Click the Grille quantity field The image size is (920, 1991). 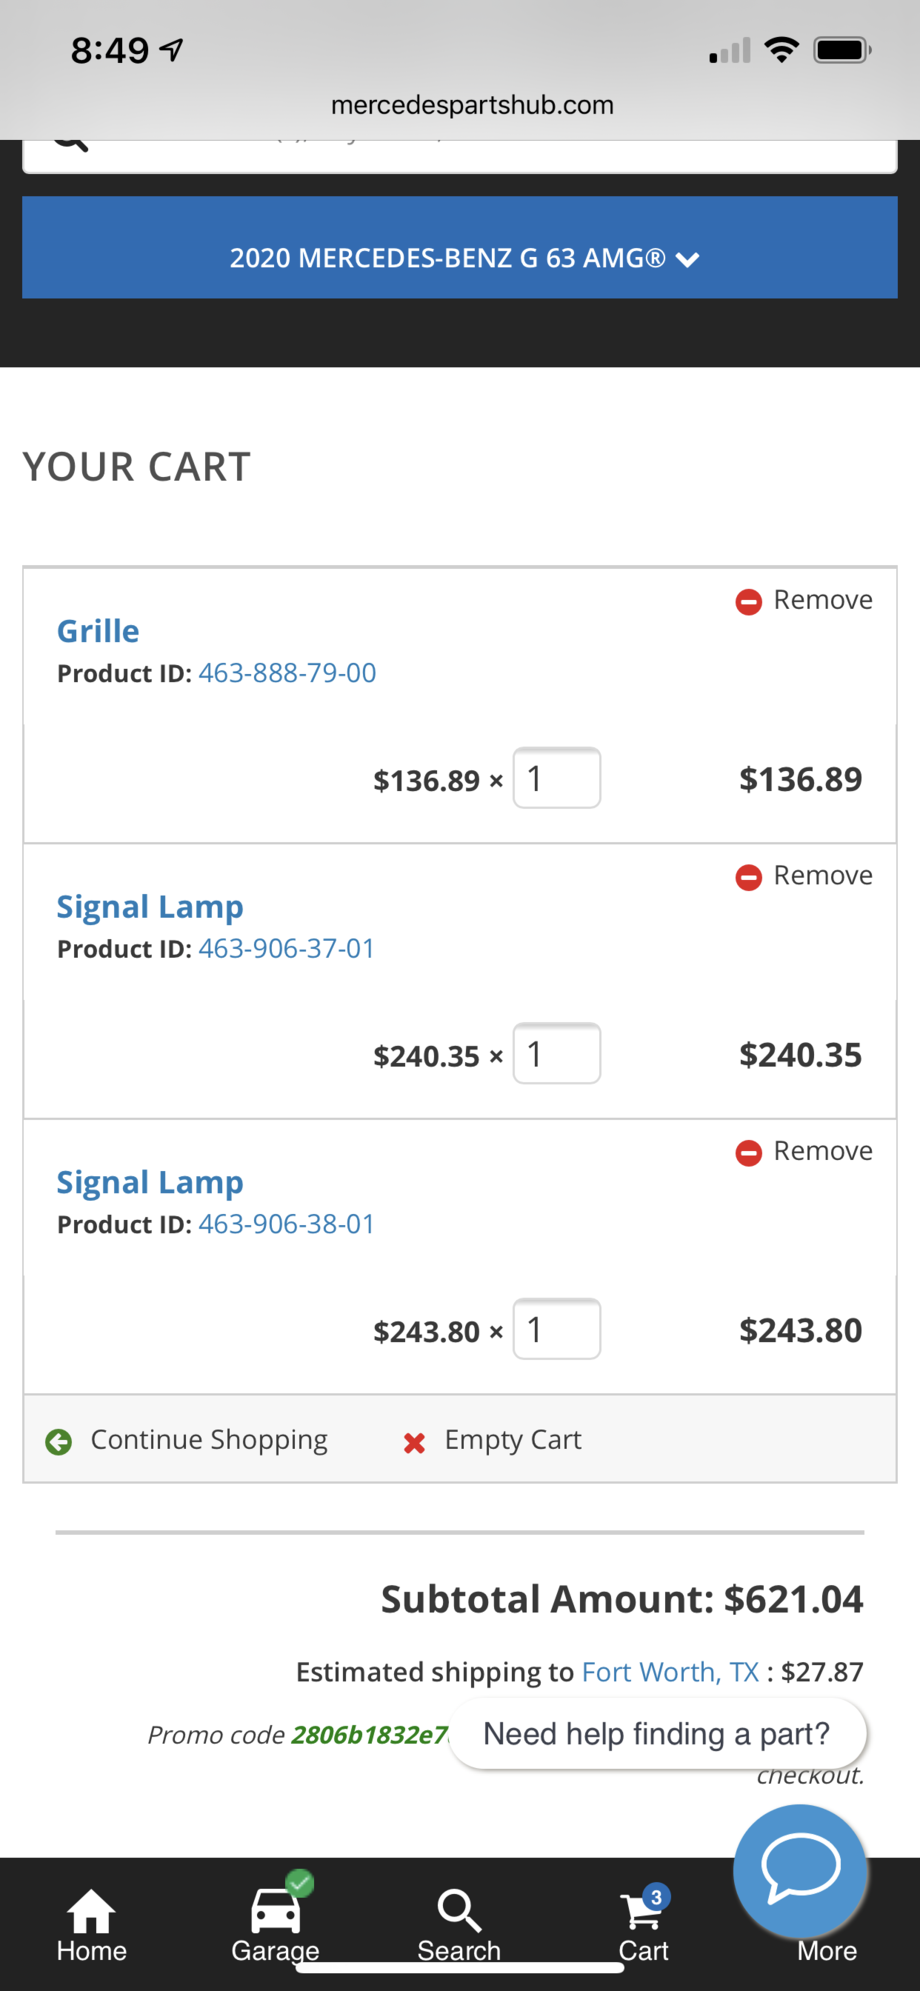[556, 778]
